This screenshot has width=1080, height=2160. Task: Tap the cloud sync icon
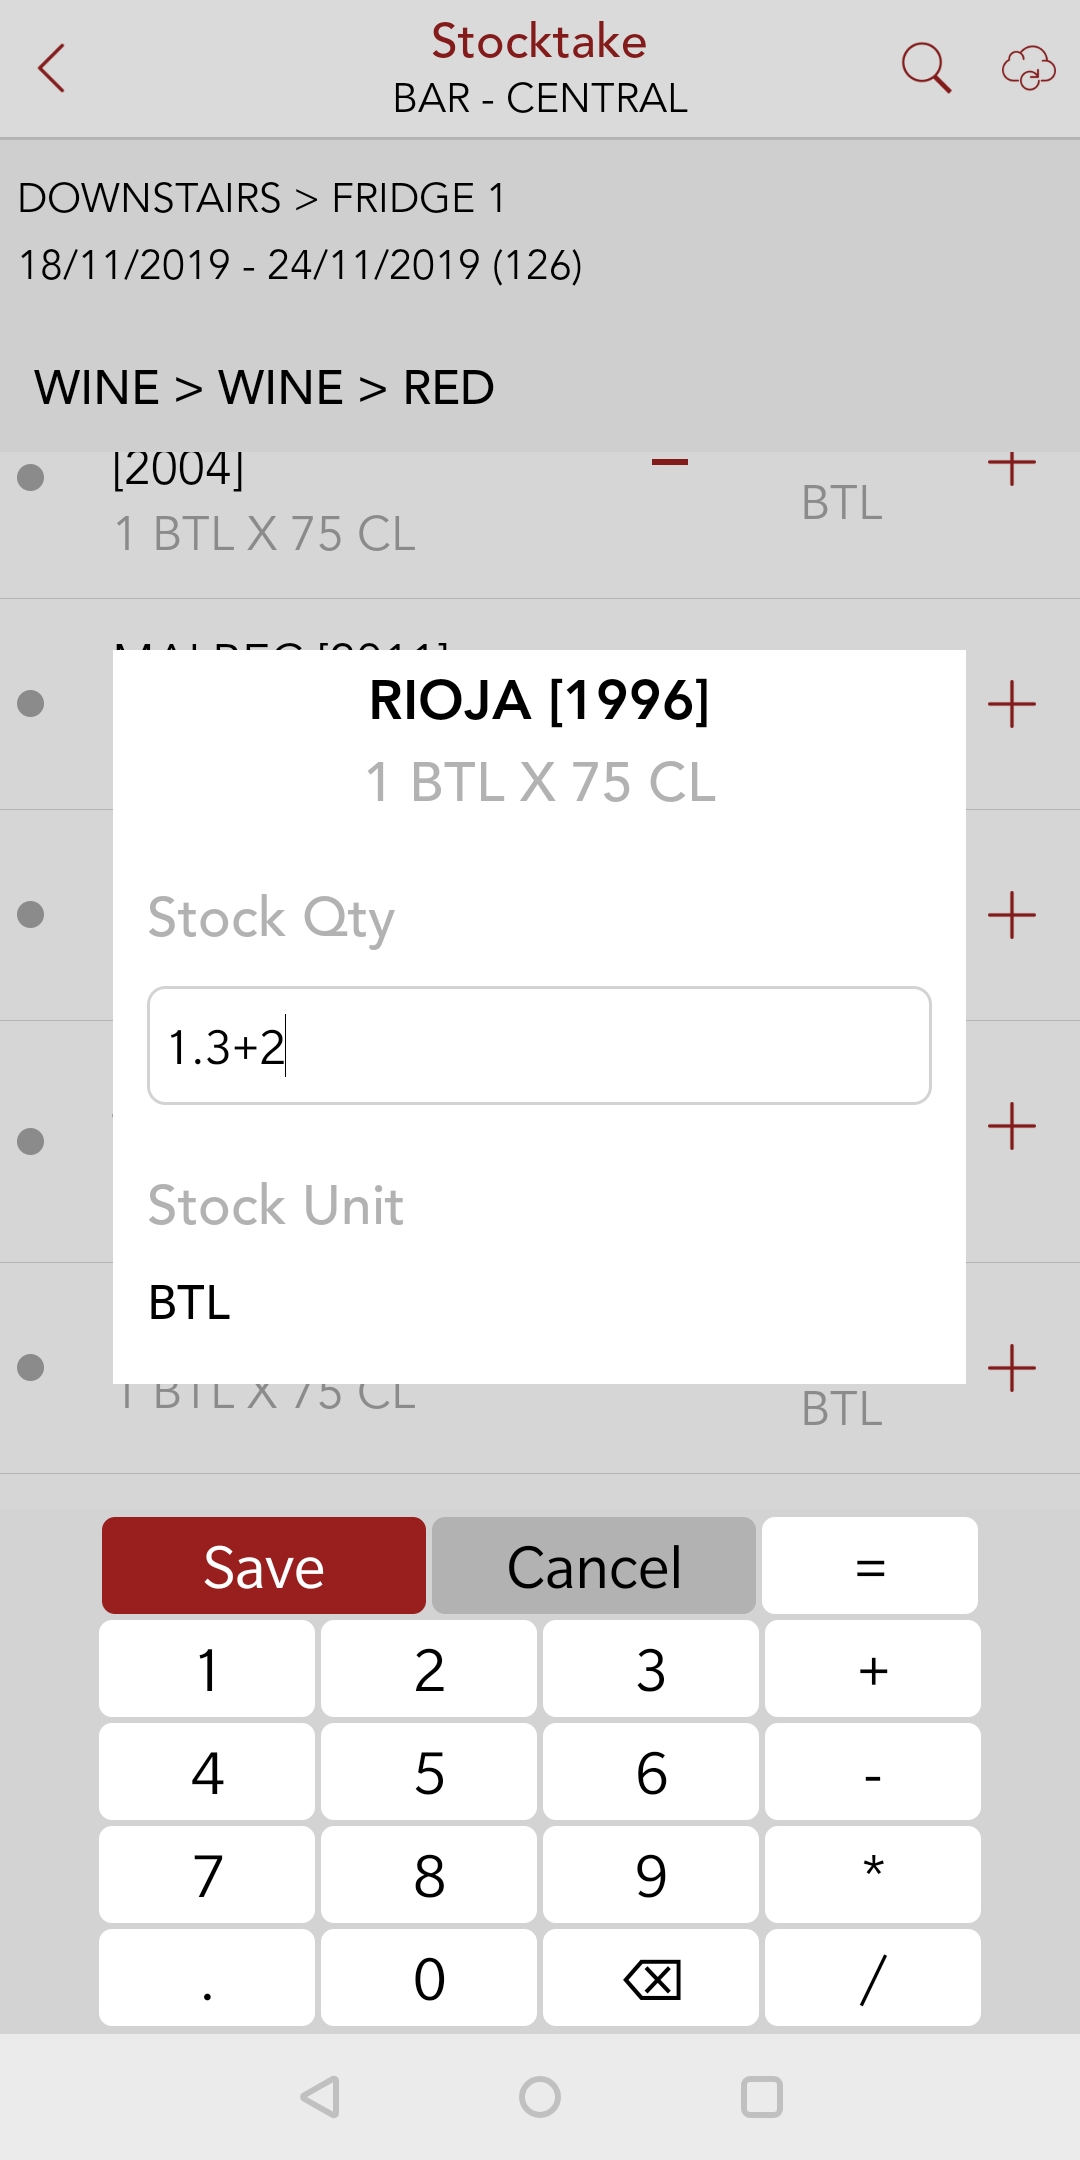tap(1028, 68)
